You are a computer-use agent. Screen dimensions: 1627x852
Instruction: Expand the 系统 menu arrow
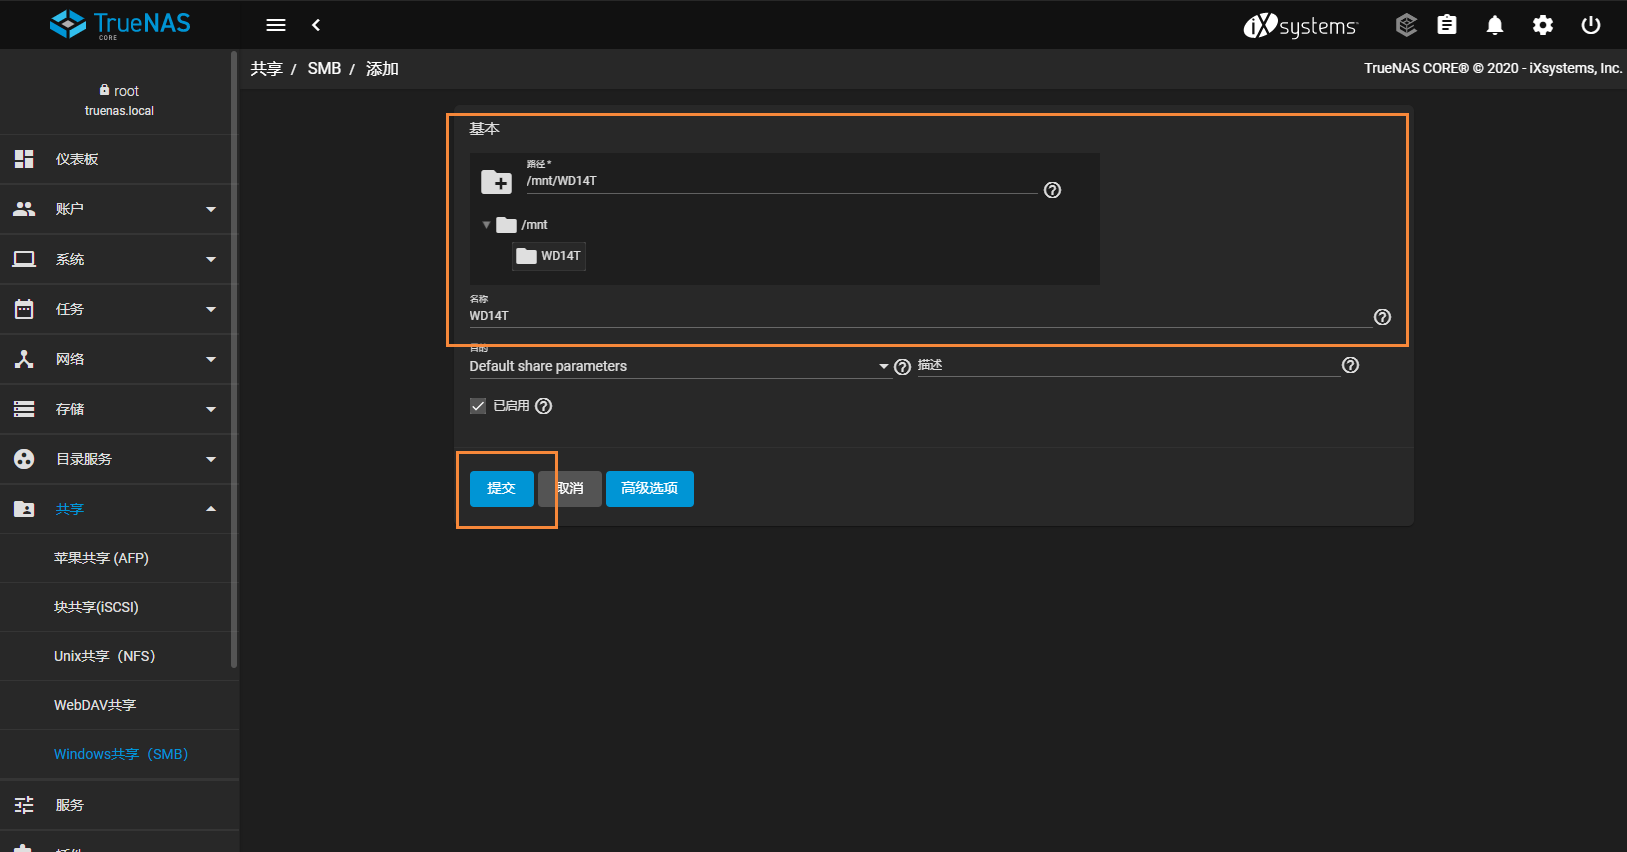pos(211,259)
